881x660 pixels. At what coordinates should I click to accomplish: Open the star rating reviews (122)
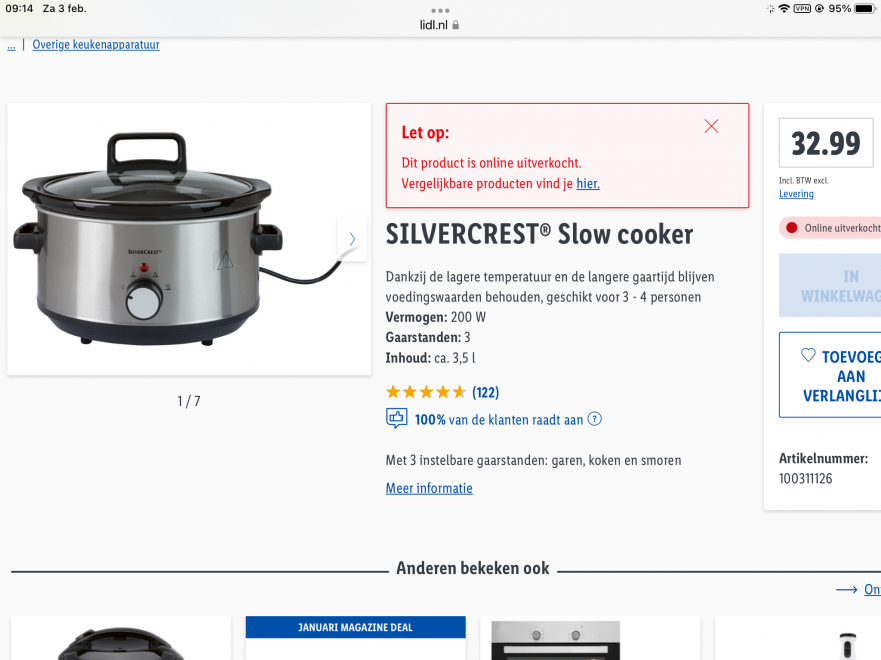pos(442,392)
